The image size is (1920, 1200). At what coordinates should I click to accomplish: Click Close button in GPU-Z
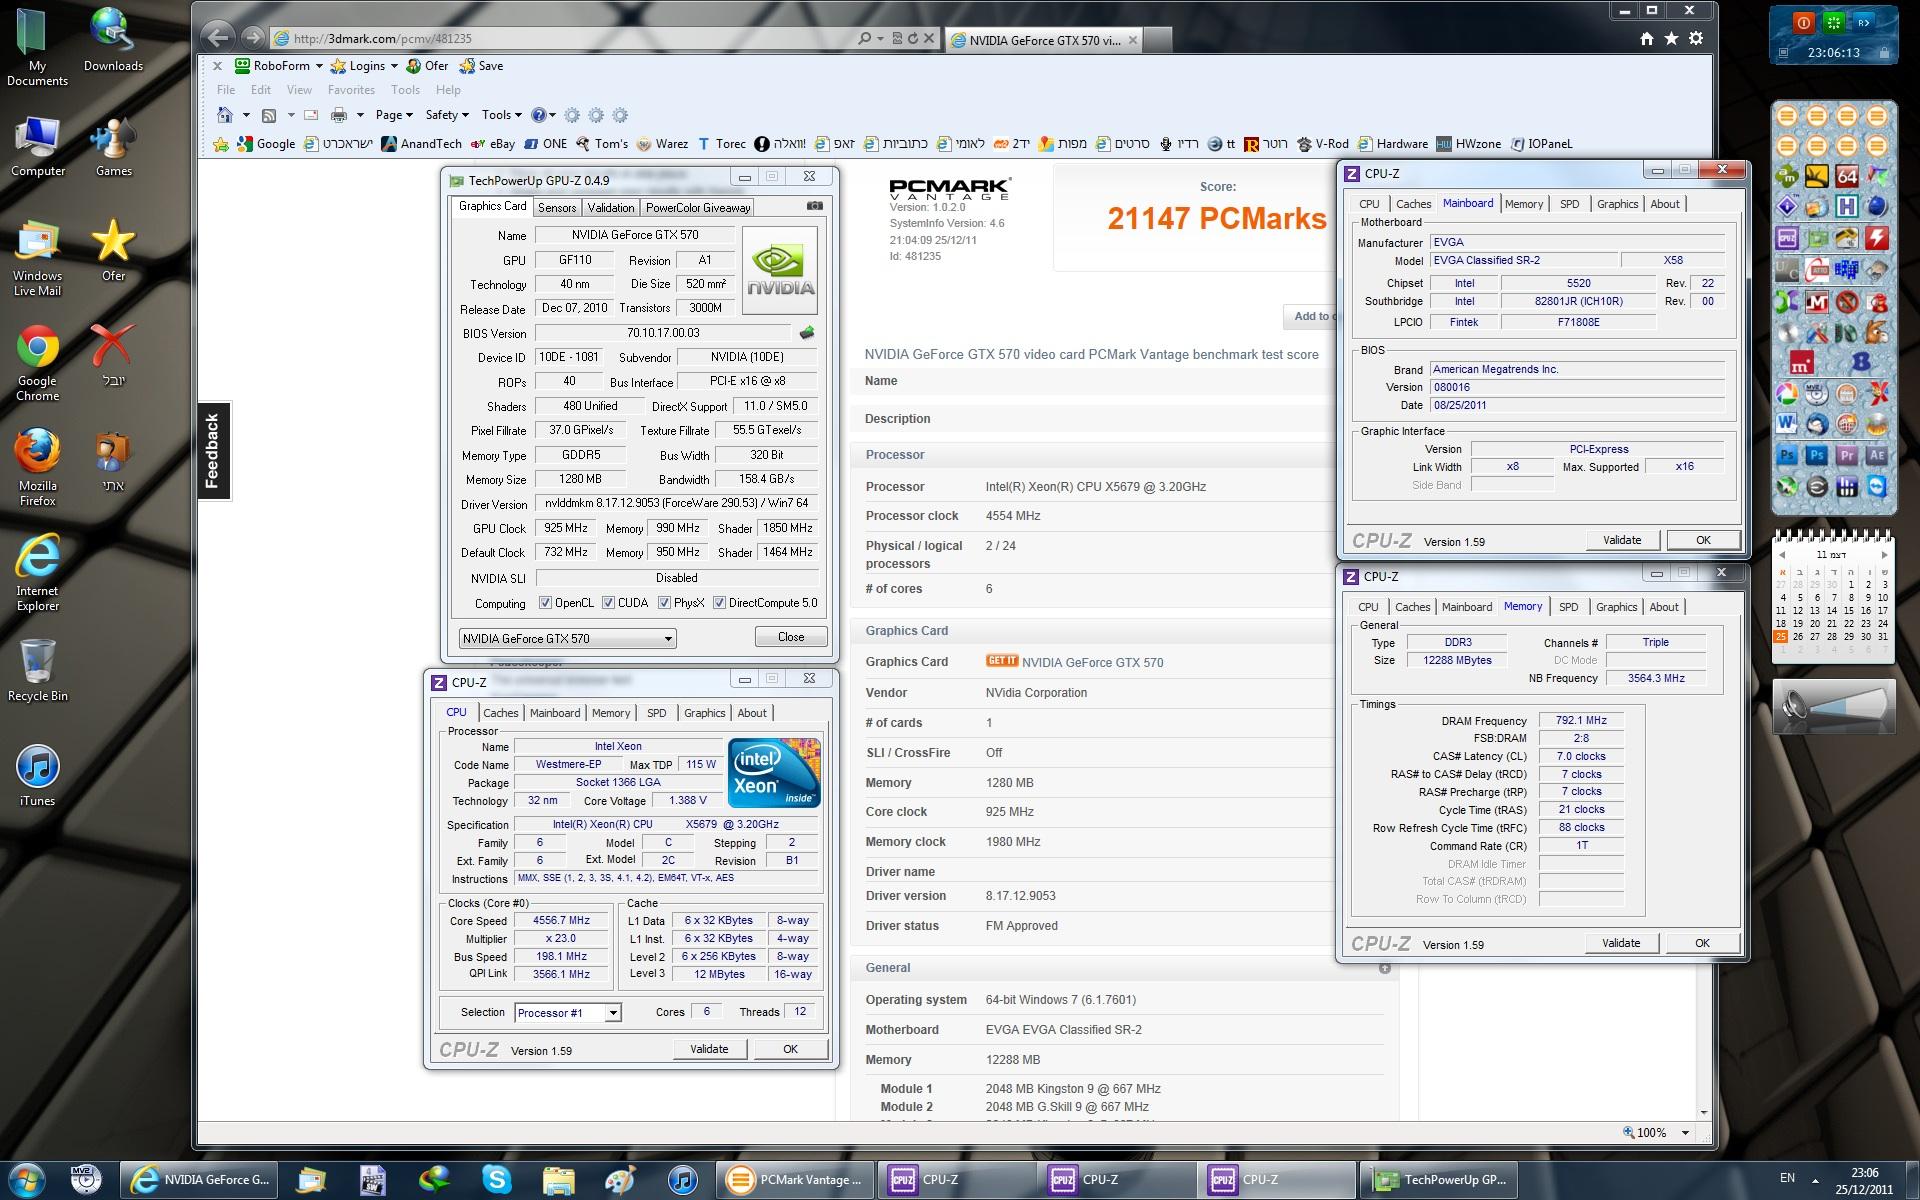[x=790, y=637]
